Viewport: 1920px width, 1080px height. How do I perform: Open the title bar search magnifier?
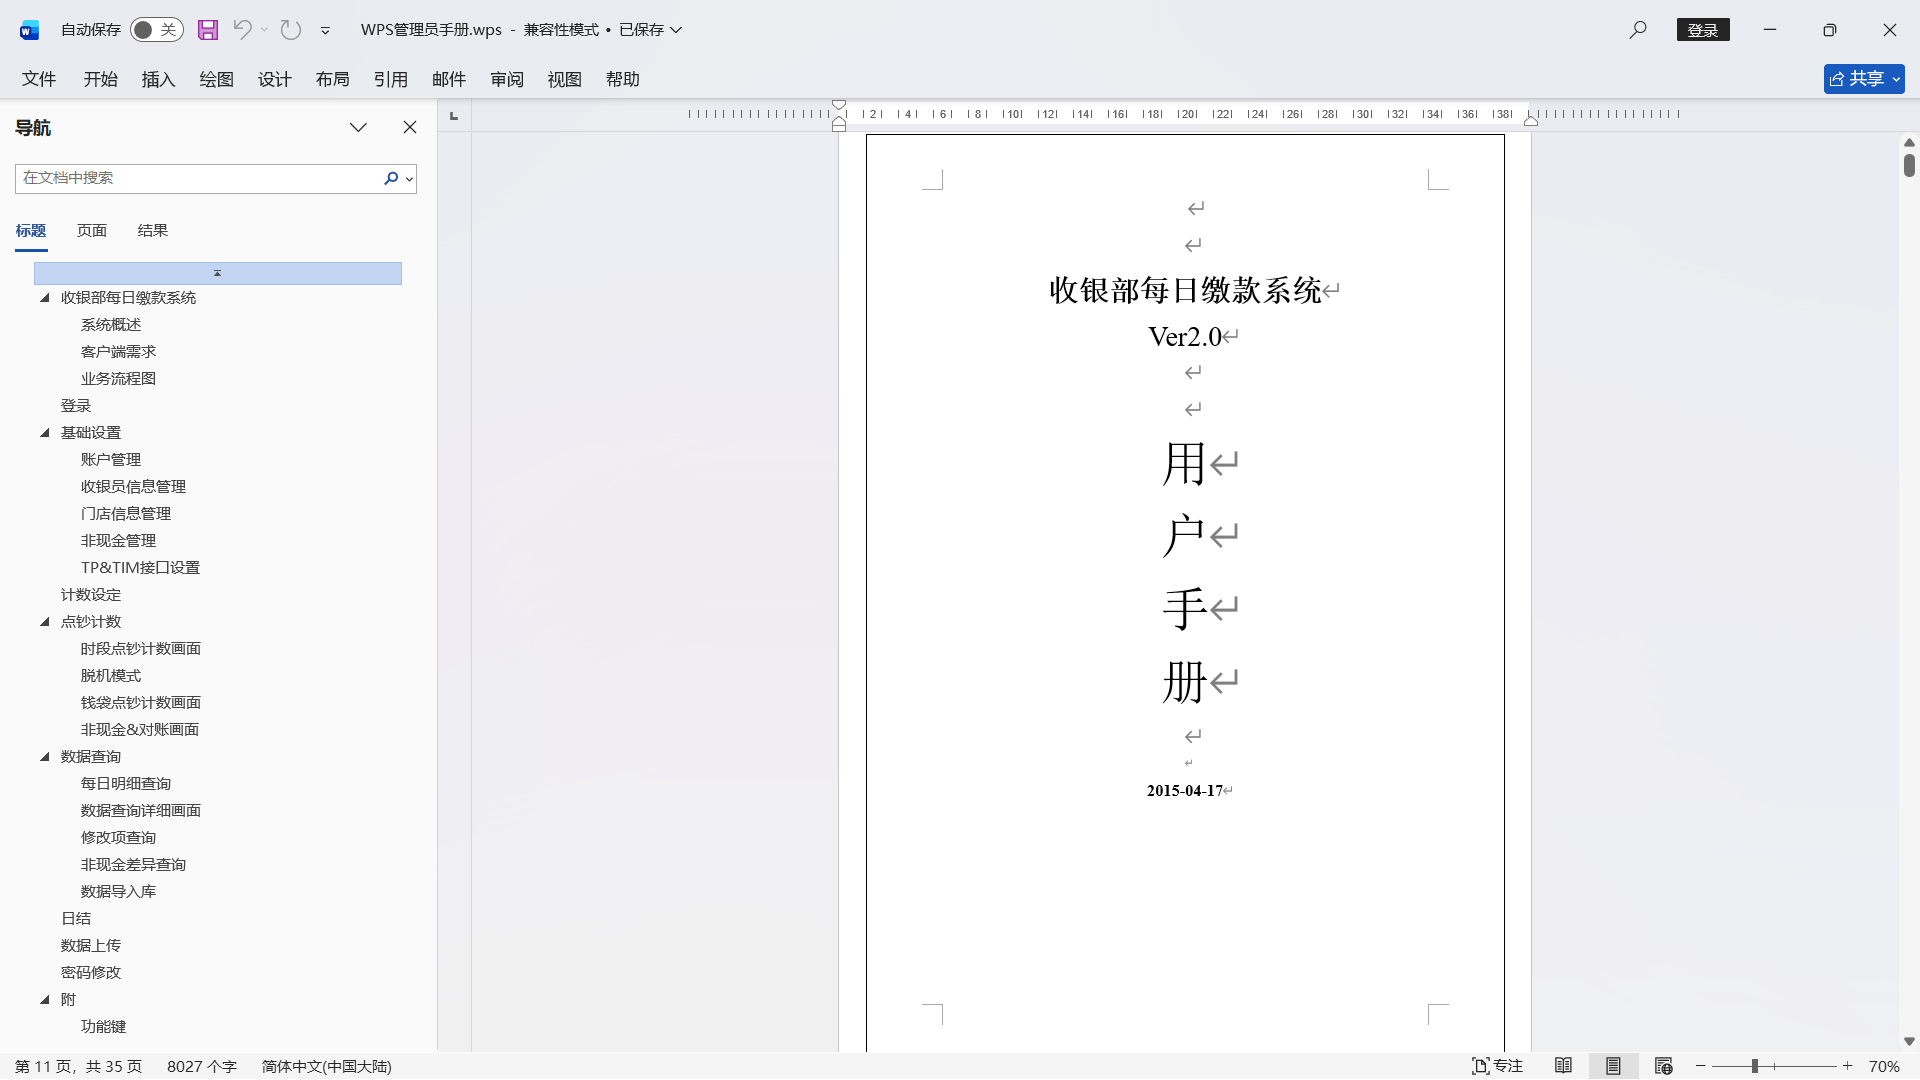1637,30
